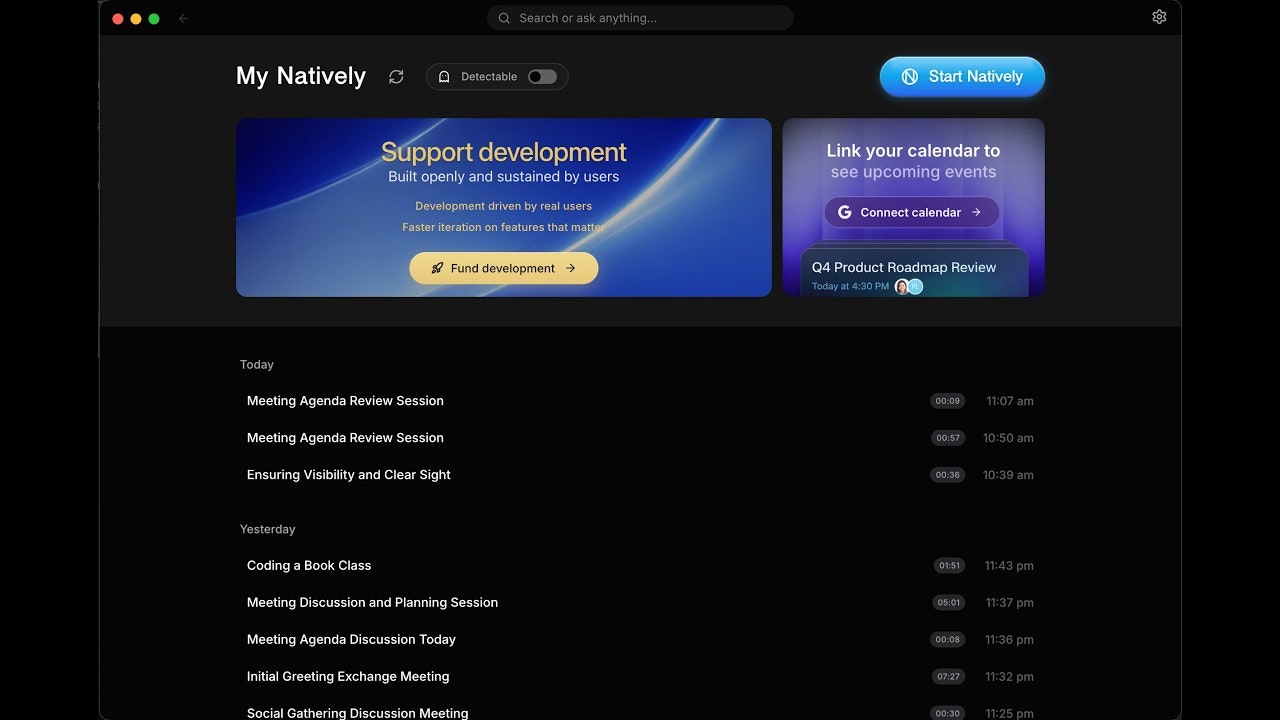Click the 00:09 duration badge
The width and height of the screenshot is (1280, 720).
(947, 401)
